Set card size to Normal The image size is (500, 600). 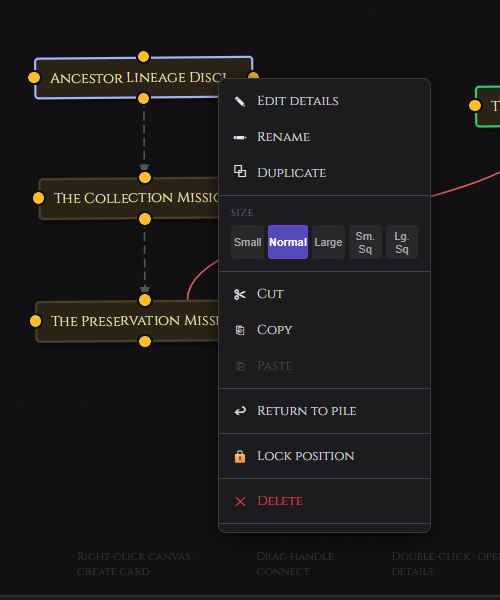coord(288,242)
